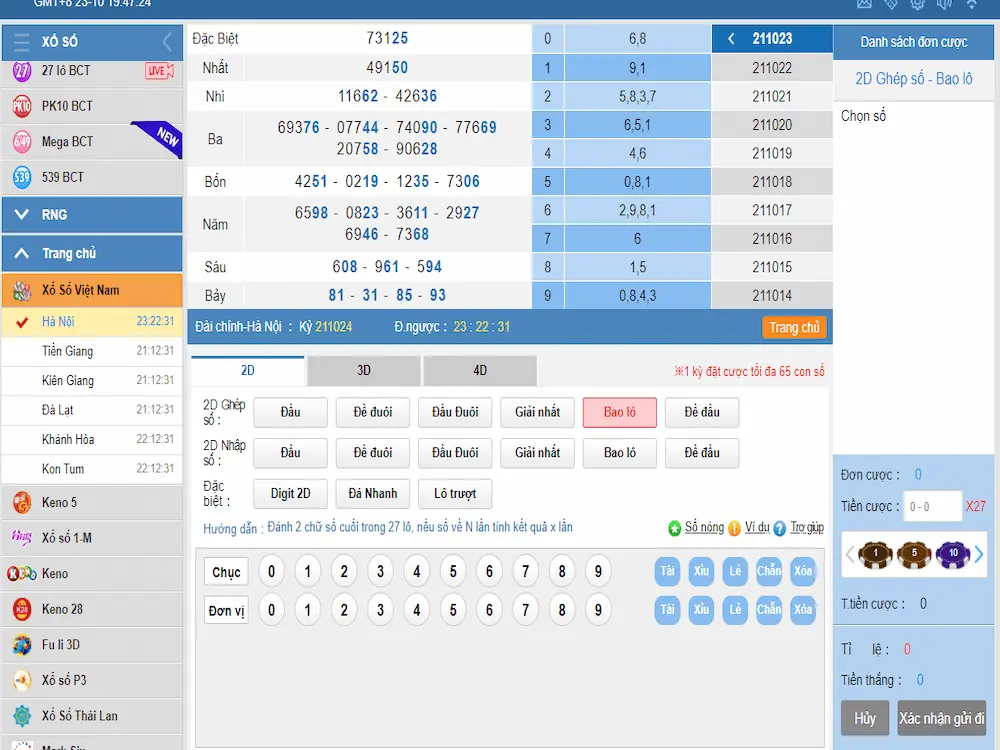1000x750 pixels.
Task: Collapse the sidebar with the left chevron
Action: 167,42
